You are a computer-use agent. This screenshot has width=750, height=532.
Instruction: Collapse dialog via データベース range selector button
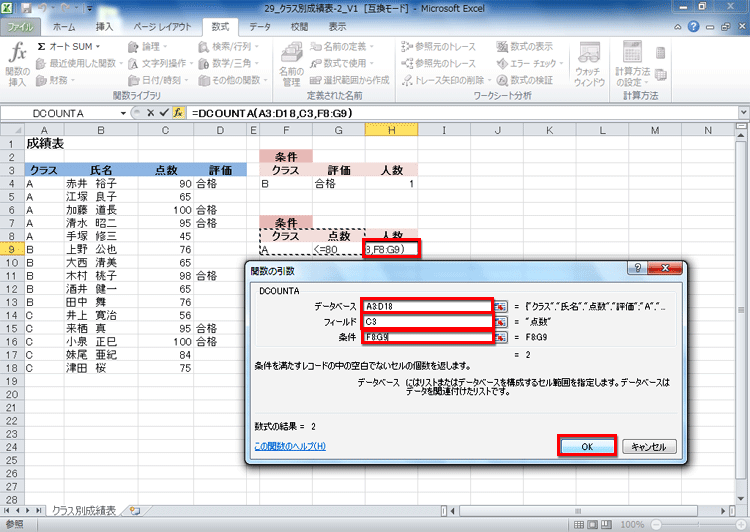500,306
